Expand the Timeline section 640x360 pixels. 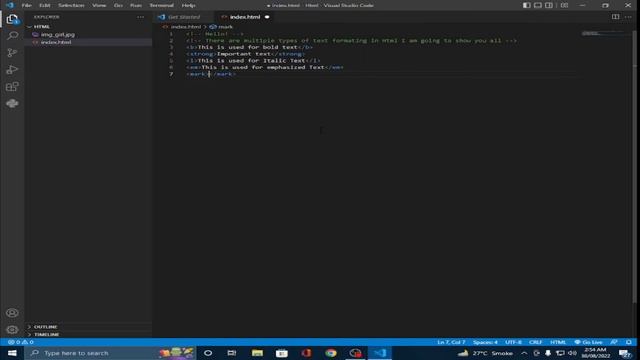click(x=47, y=334)
